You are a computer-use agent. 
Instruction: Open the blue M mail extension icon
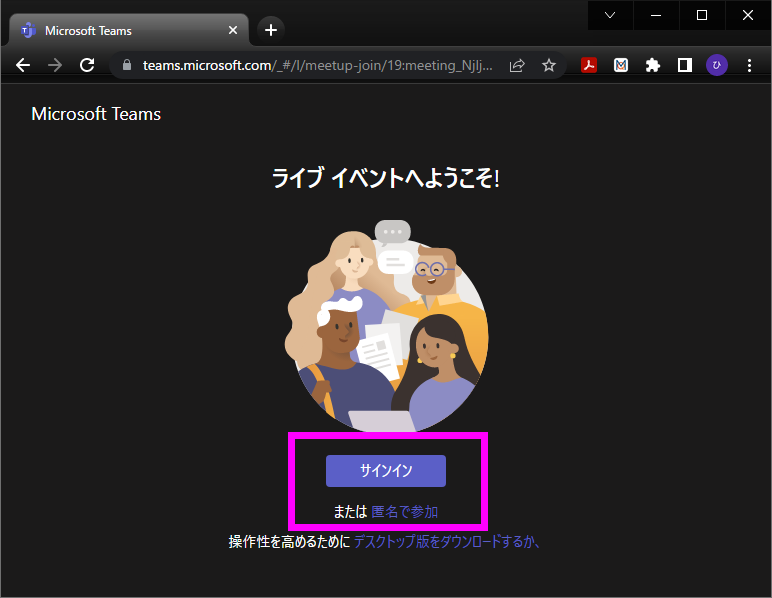621,65
